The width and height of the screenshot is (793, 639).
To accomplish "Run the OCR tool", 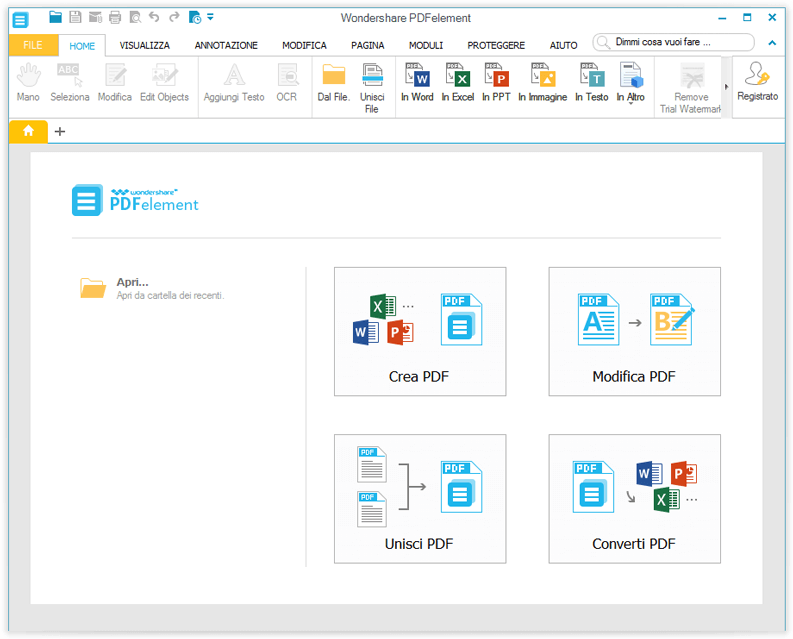I will [287, 83].
